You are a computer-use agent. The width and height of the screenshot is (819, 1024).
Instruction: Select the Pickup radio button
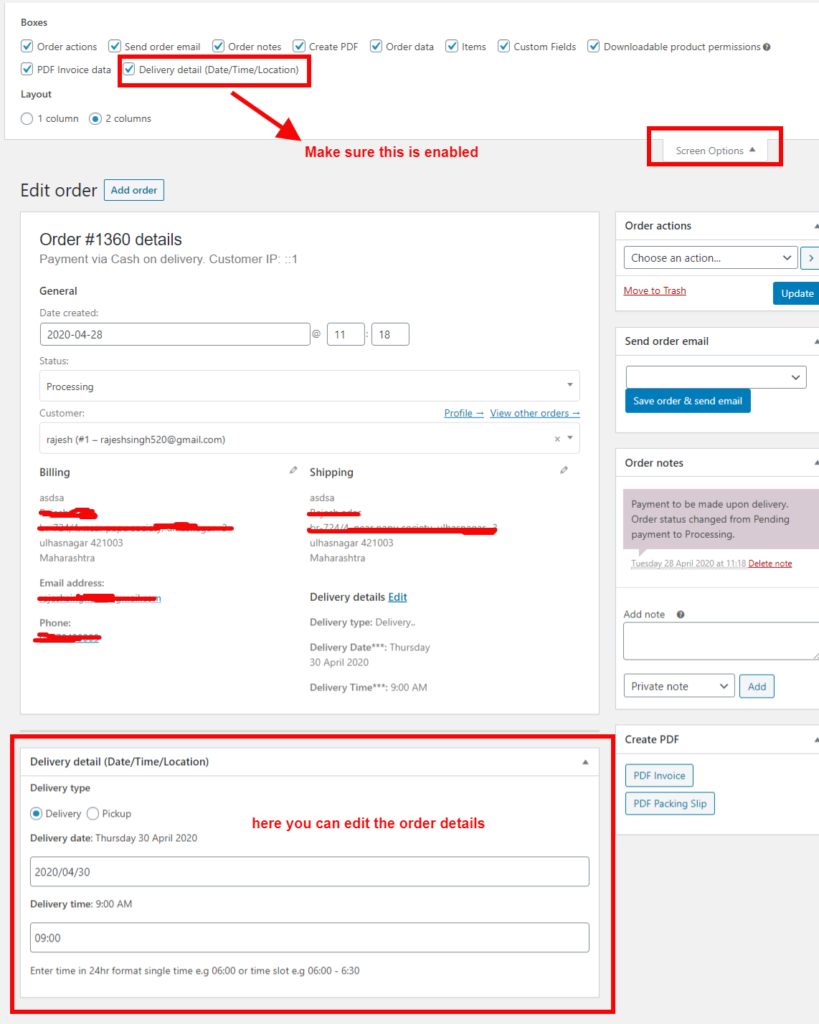click(93, 814)
